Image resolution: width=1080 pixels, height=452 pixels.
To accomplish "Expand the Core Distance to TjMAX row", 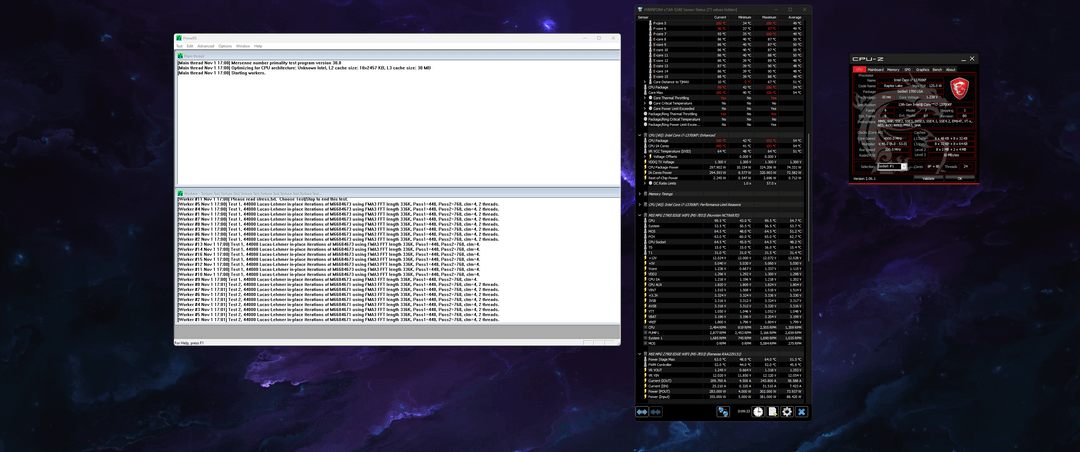I will coord(645,82).
